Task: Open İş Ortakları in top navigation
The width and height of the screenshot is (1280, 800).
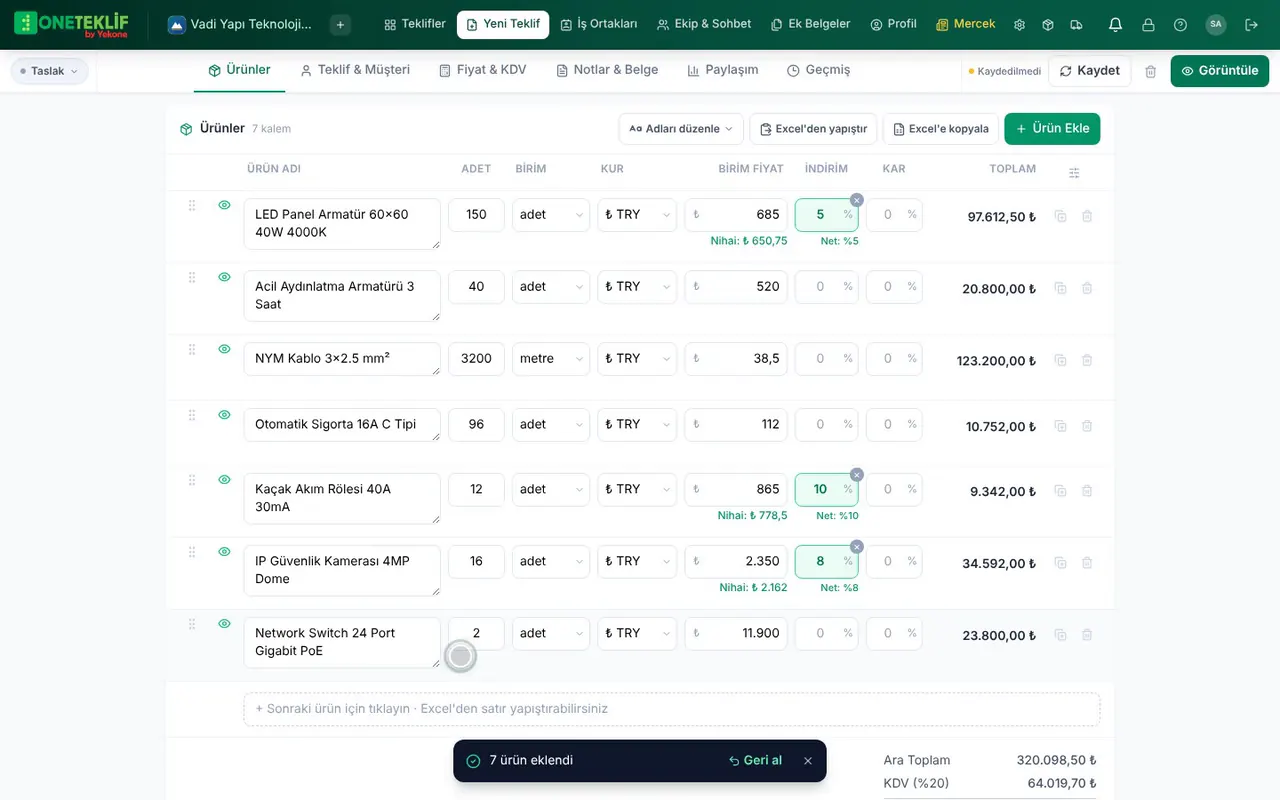Action: point(599,24)
